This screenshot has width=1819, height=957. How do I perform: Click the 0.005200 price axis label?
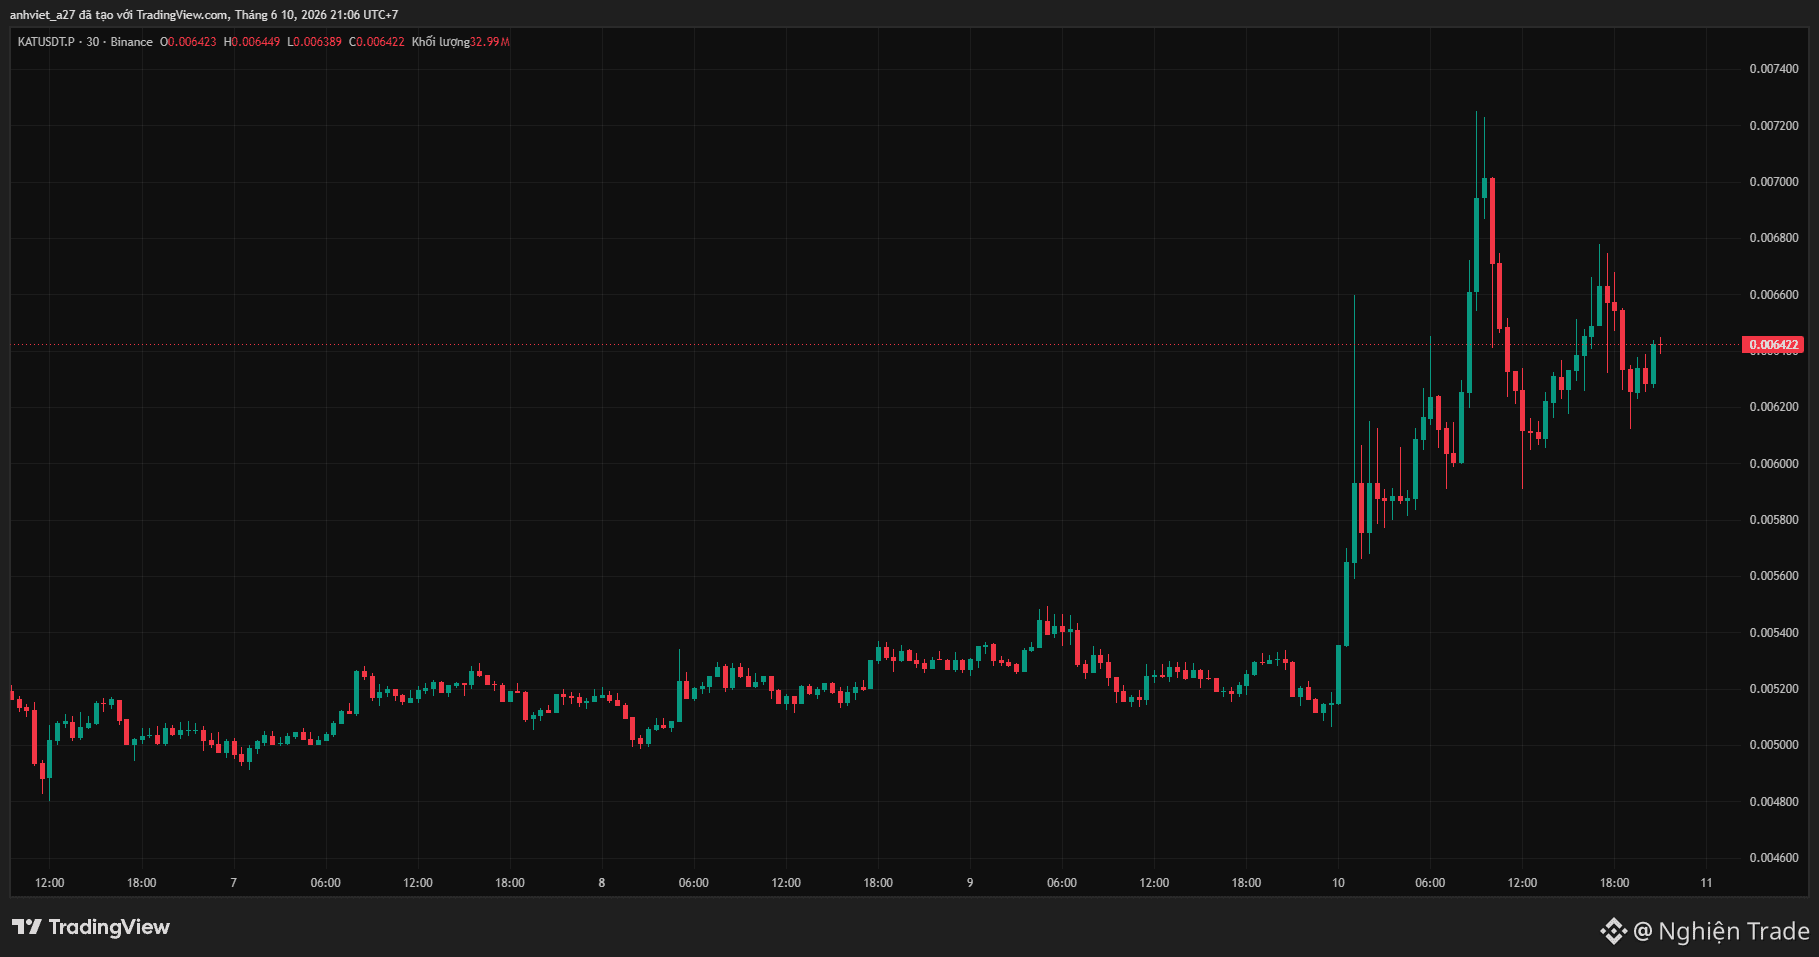click(1774, 689)
